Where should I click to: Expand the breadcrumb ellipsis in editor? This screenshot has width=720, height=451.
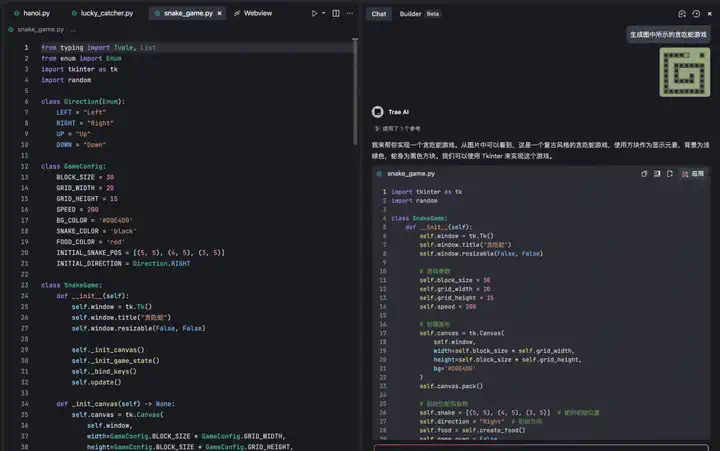click(73, 29)
